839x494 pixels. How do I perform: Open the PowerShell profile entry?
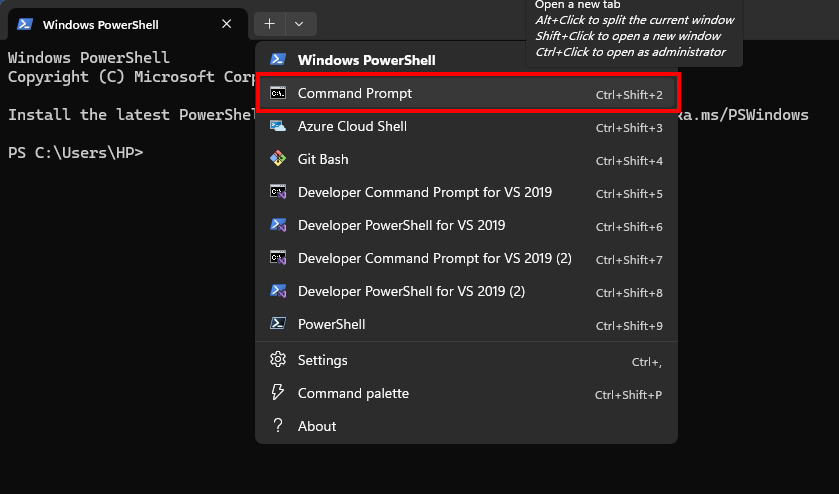pos(467,324)
